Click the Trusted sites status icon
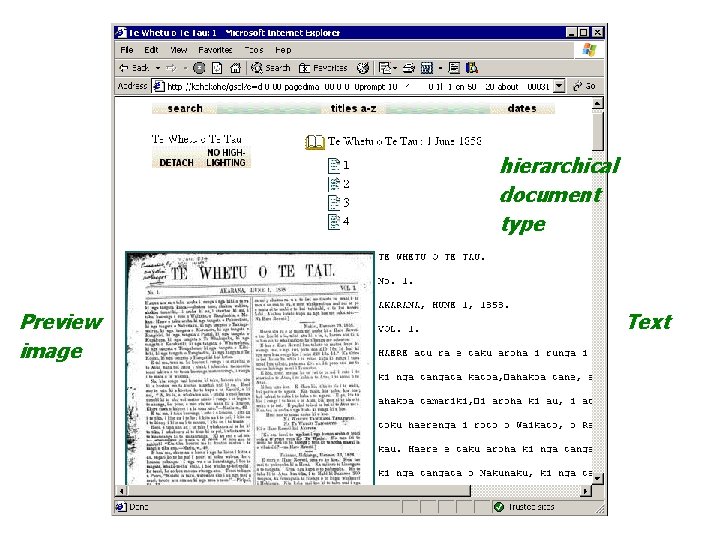This screenshot has width=720, height=540. point(498,507)
